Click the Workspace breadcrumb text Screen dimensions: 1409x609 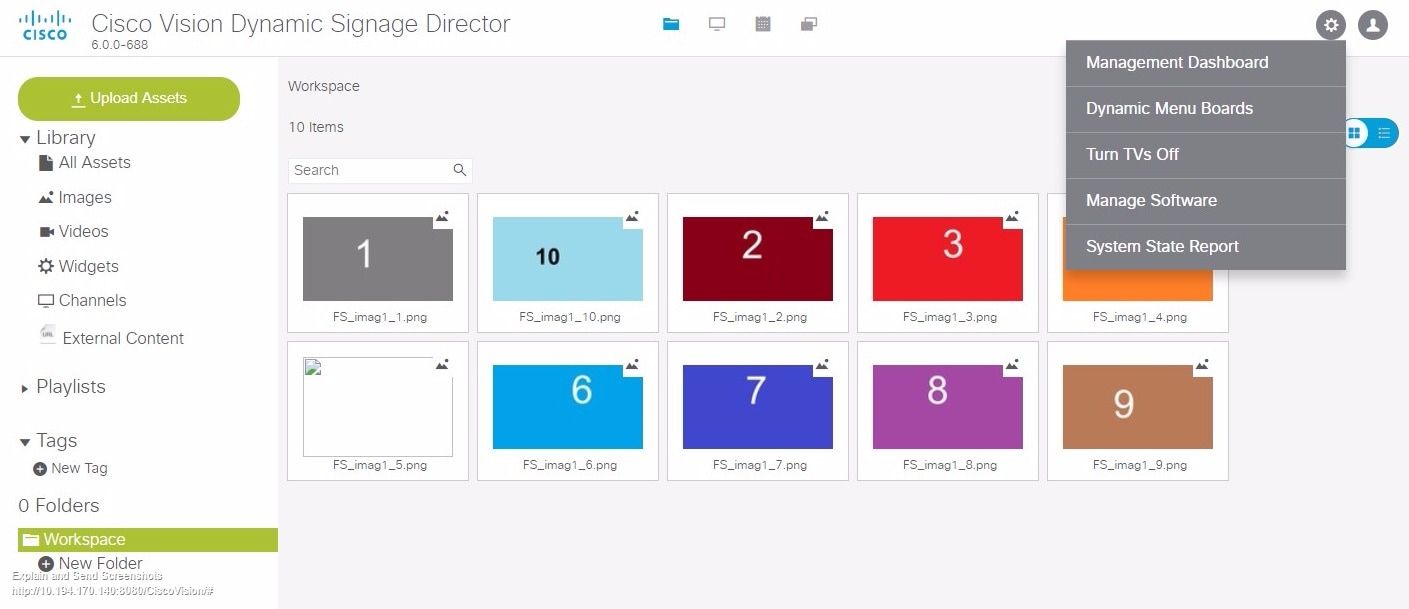(x=324, y=86)
